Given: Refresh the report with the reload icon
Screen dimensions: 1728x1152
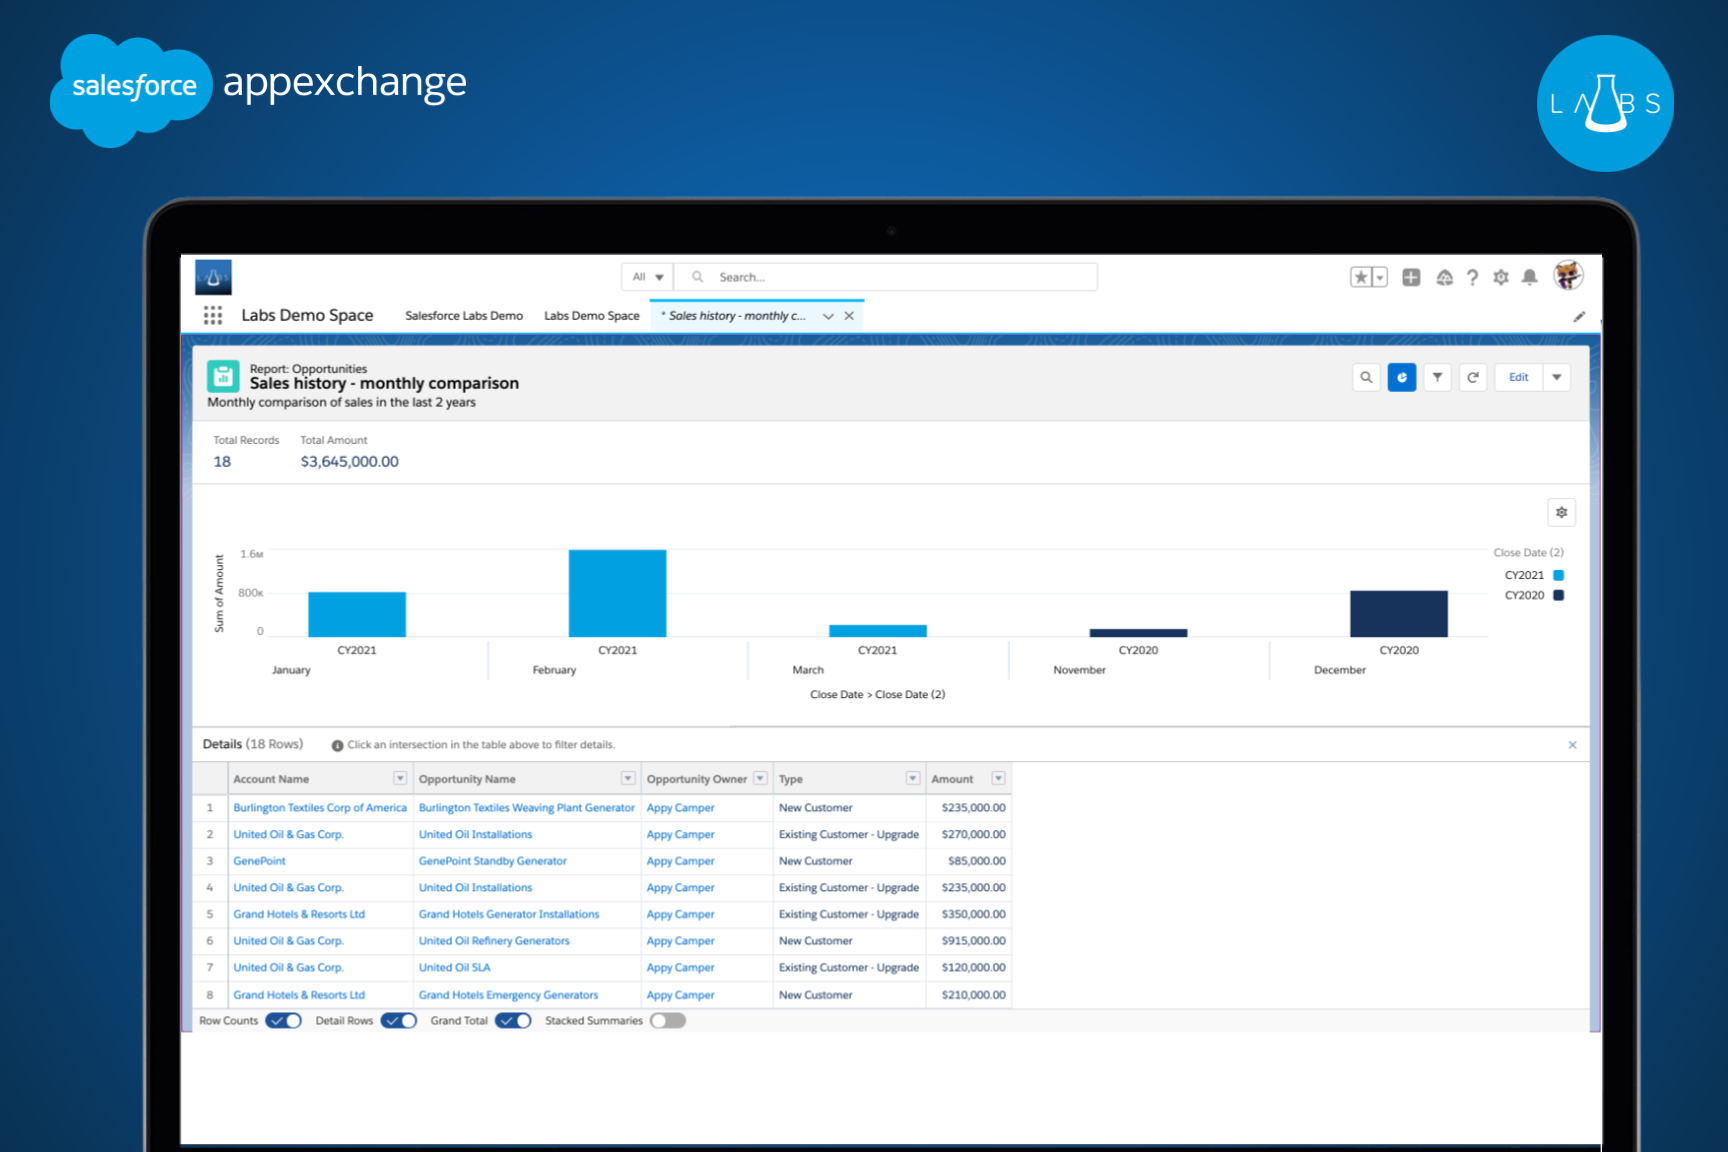Looking at the screenshot, I should tap(1472, 377).
